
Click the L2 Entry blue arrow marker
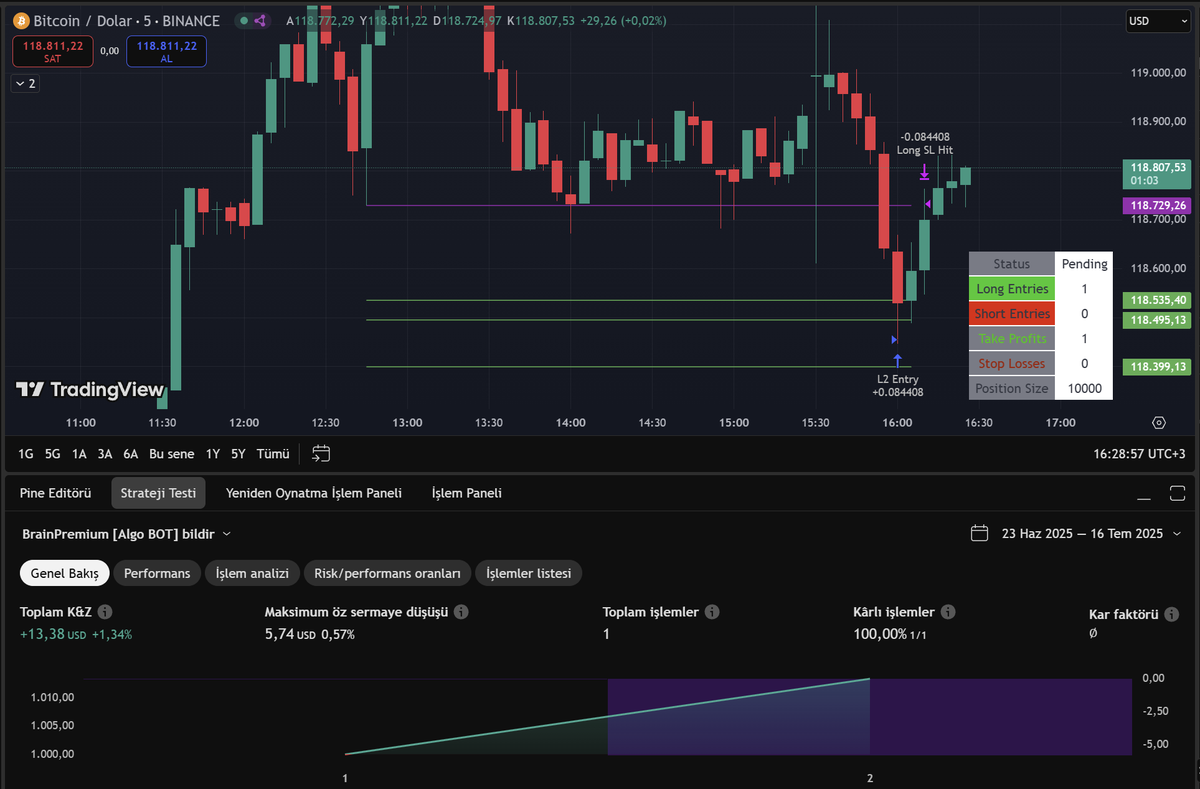coord(898,360)
